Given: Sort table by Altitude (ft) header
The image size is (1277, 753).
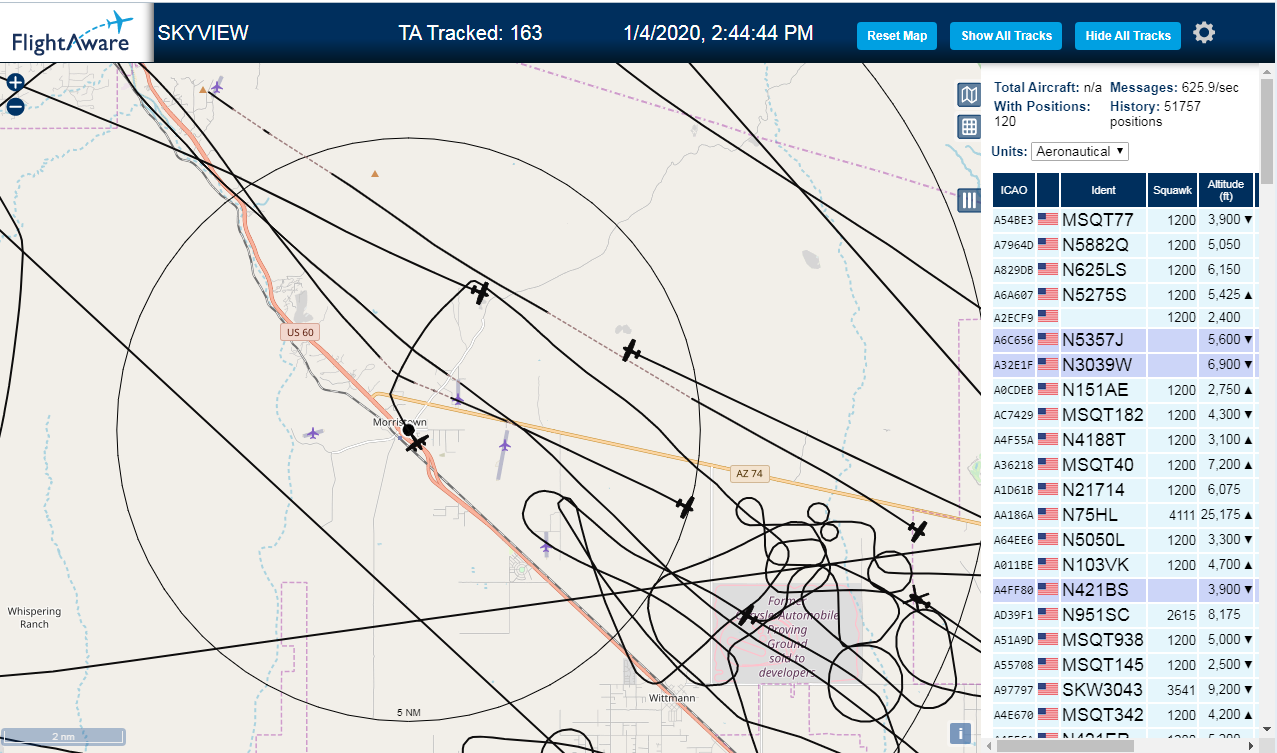Looking at the screenshot, I should pos(1225,190).
